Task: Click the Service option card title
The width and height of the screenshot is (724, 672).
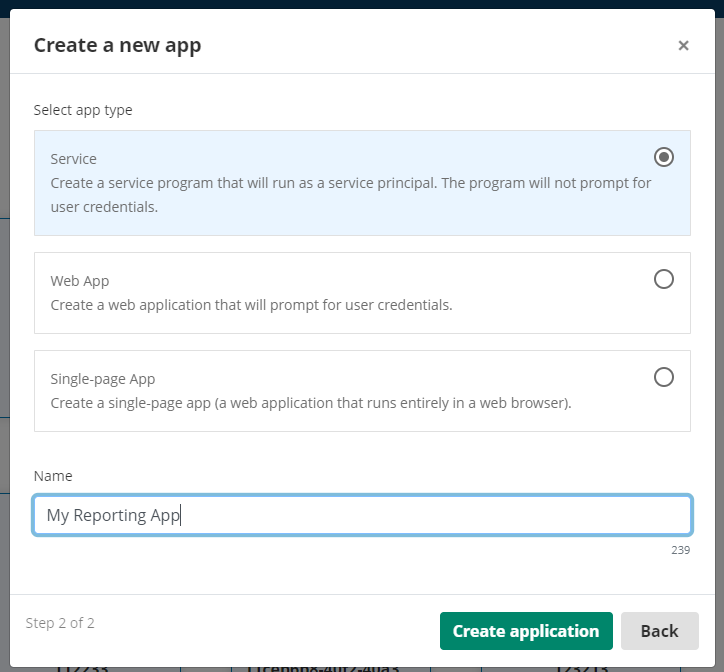Action: 73,159
